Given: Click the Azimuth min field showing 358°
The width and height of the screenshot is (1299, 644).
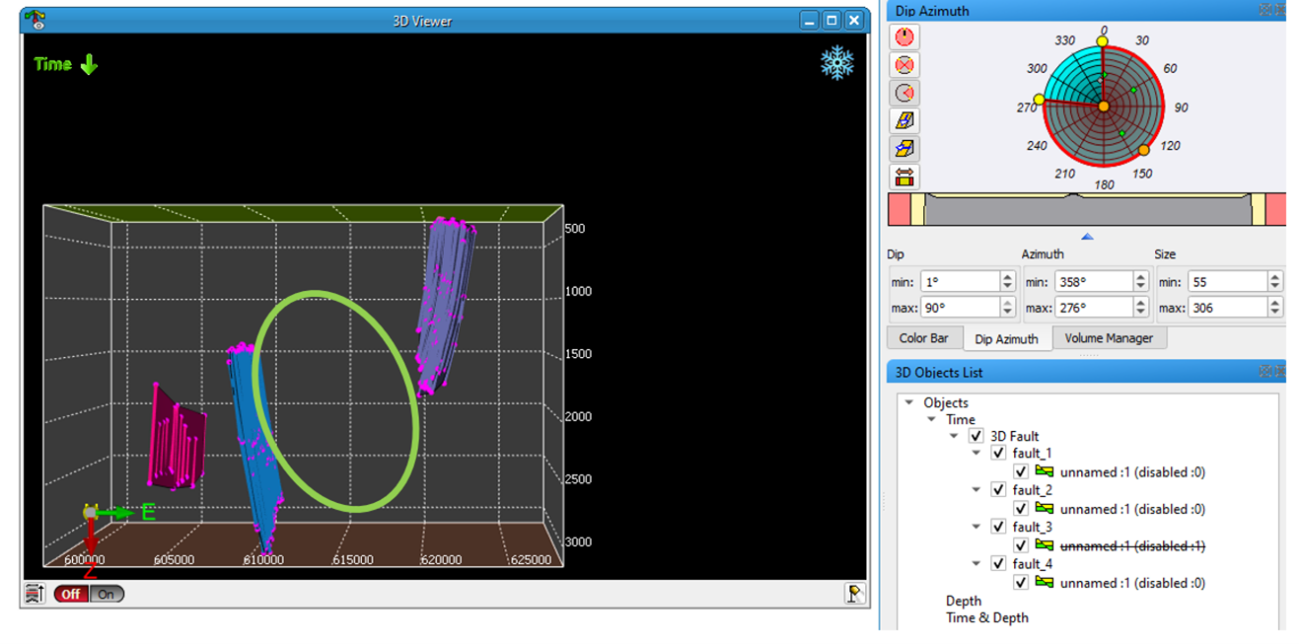Looking at the screenshot, I should pyautogui.click(x=1085, y=282).
